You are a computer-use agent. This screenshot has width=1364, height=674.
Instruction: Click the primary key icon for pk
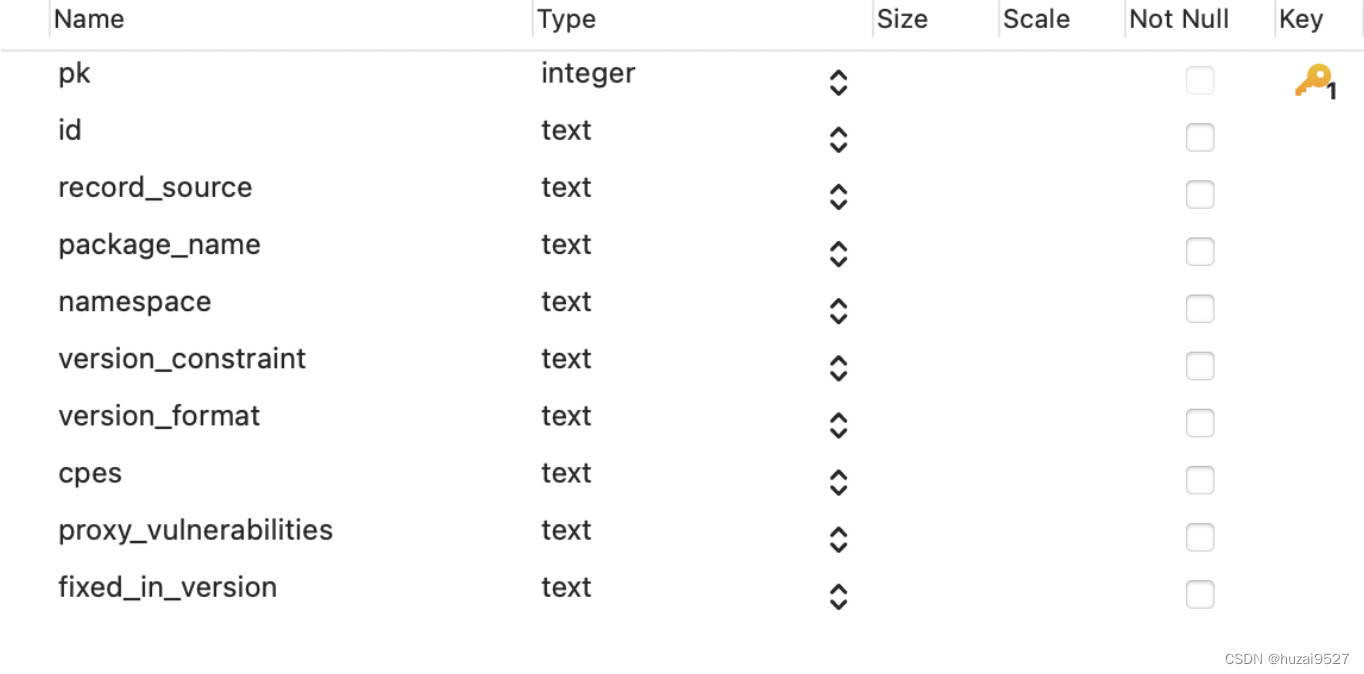tap(1315, 81)
